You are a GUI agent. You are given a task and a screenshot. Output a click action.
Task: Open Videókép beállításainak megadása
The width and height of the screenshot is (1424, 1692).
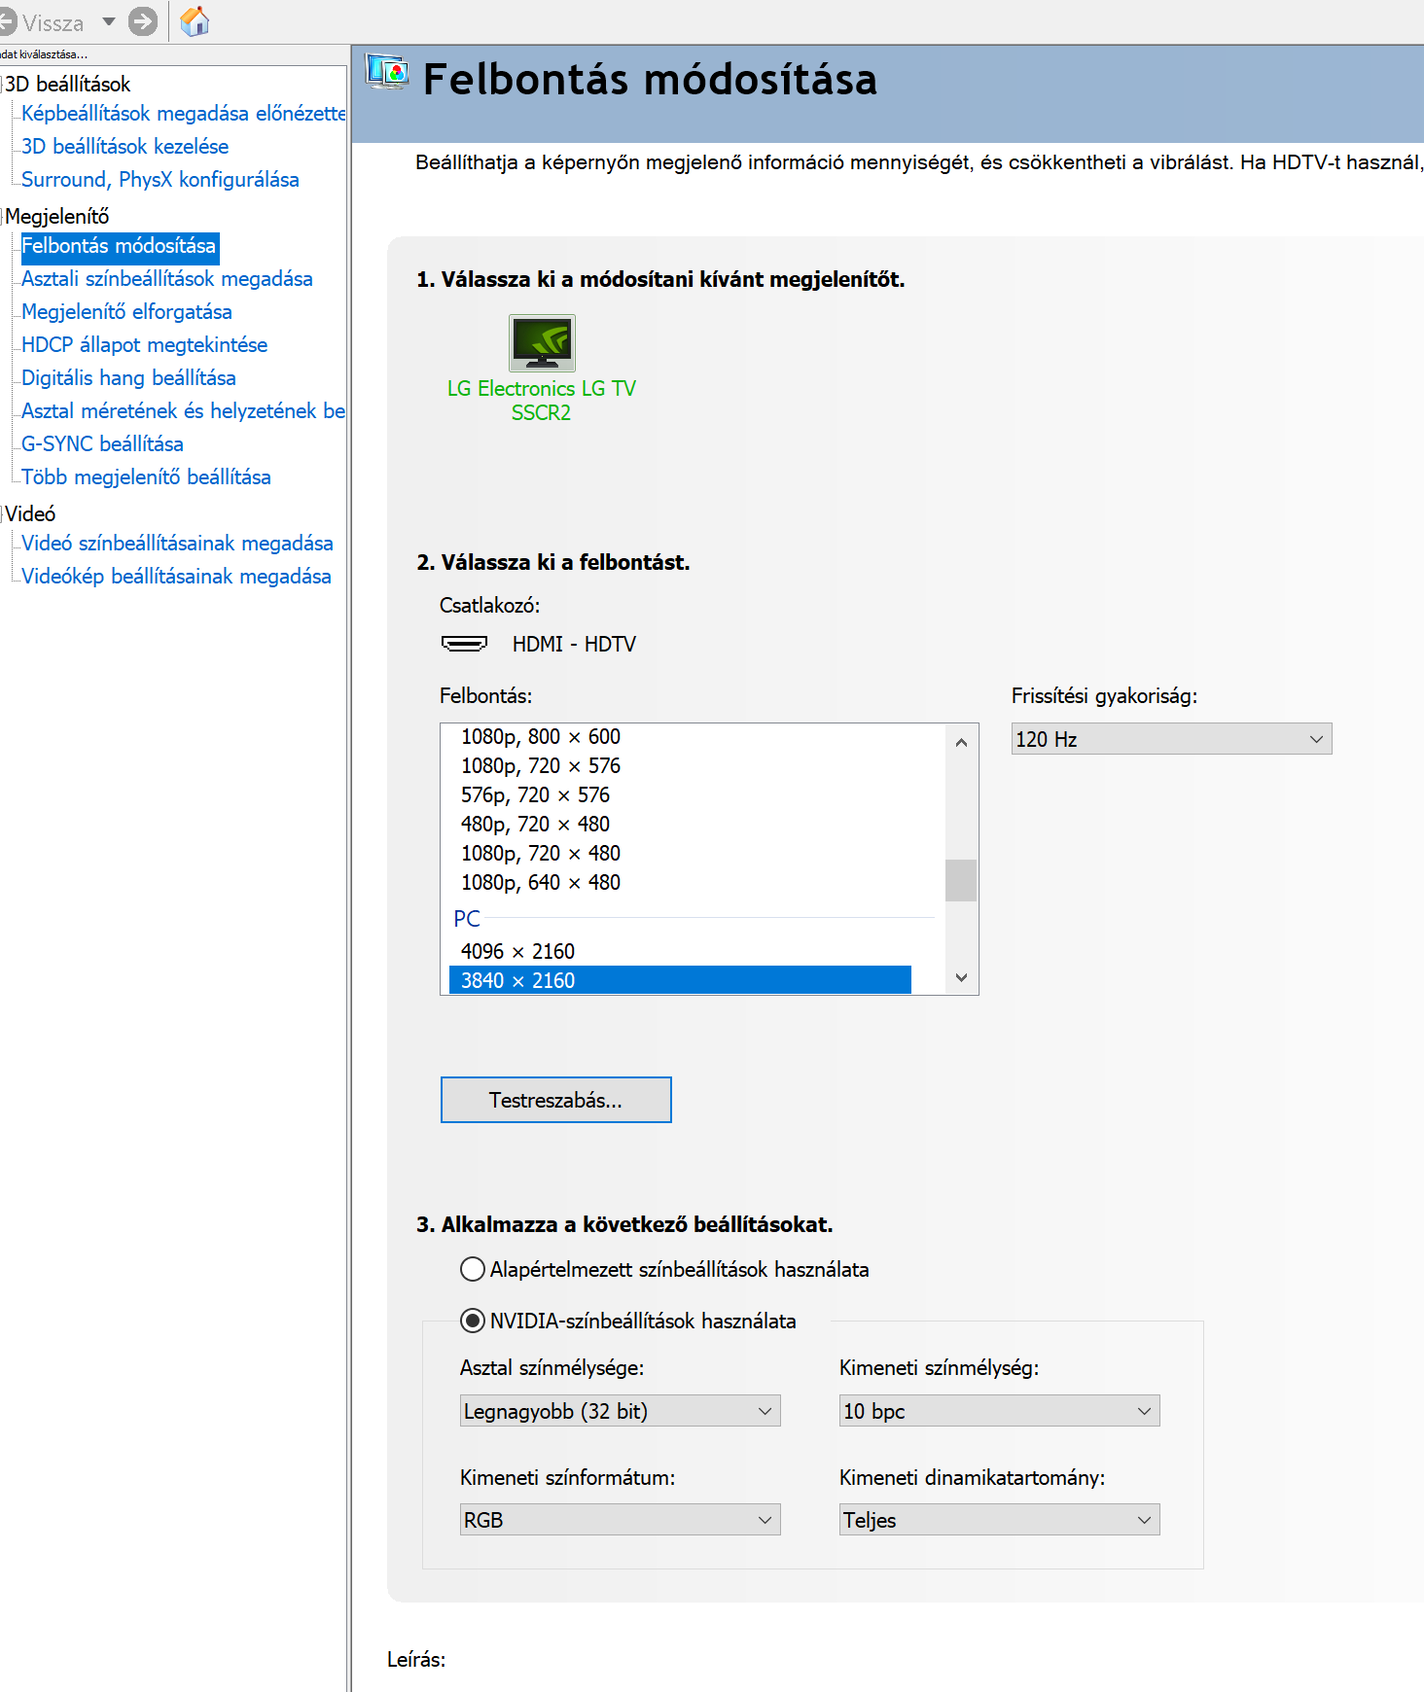tap(176, 576)
